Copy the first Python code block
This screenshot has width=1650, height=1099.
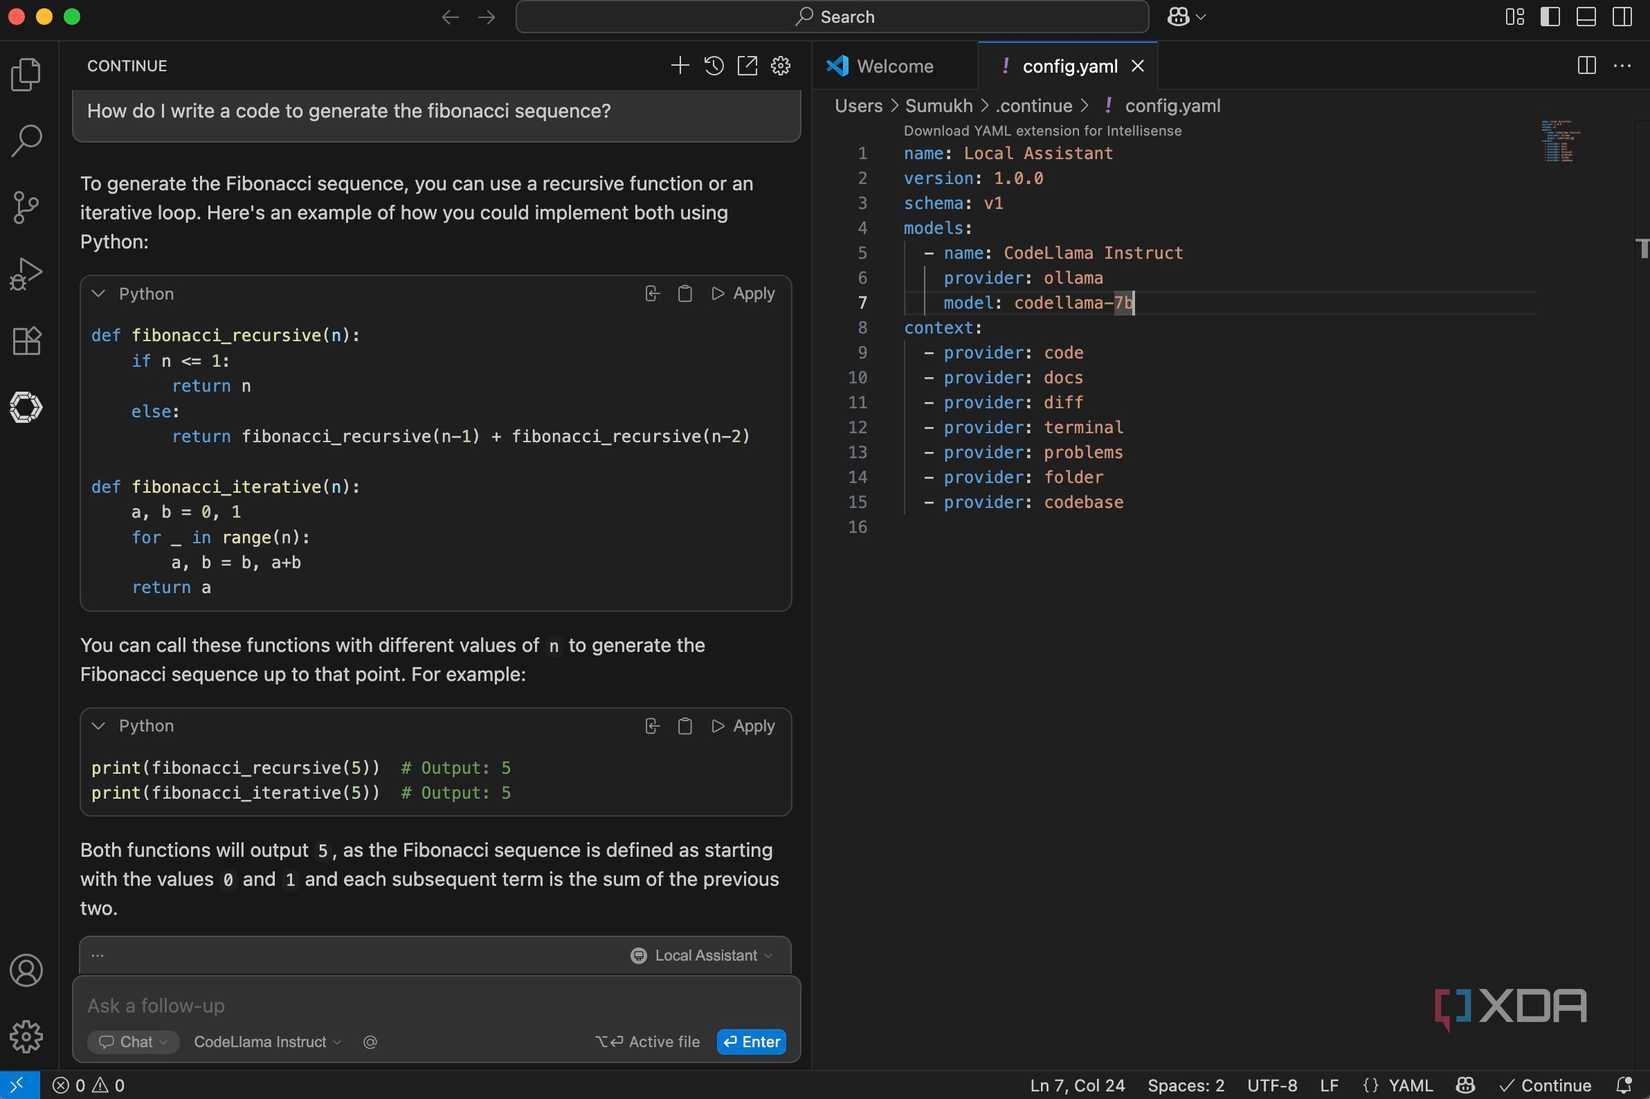click(x=685, y=293)
